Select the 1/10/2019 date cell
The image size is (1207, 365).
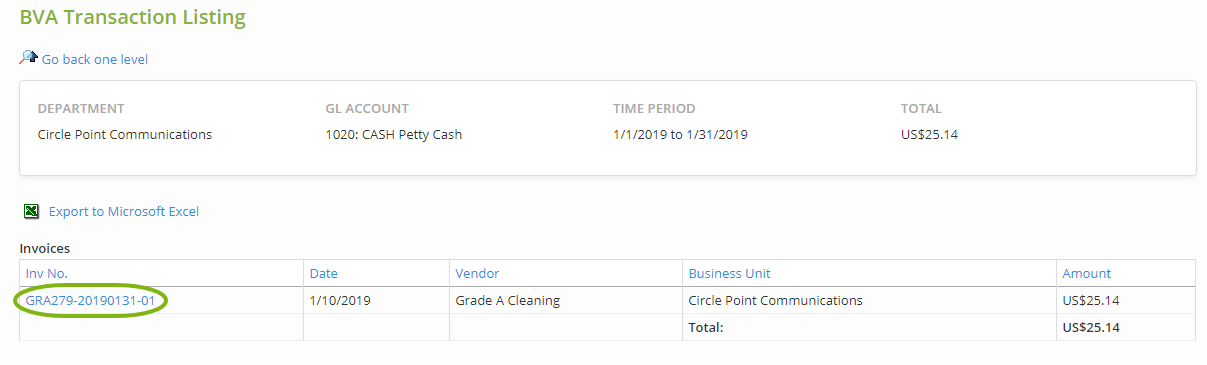377,300
